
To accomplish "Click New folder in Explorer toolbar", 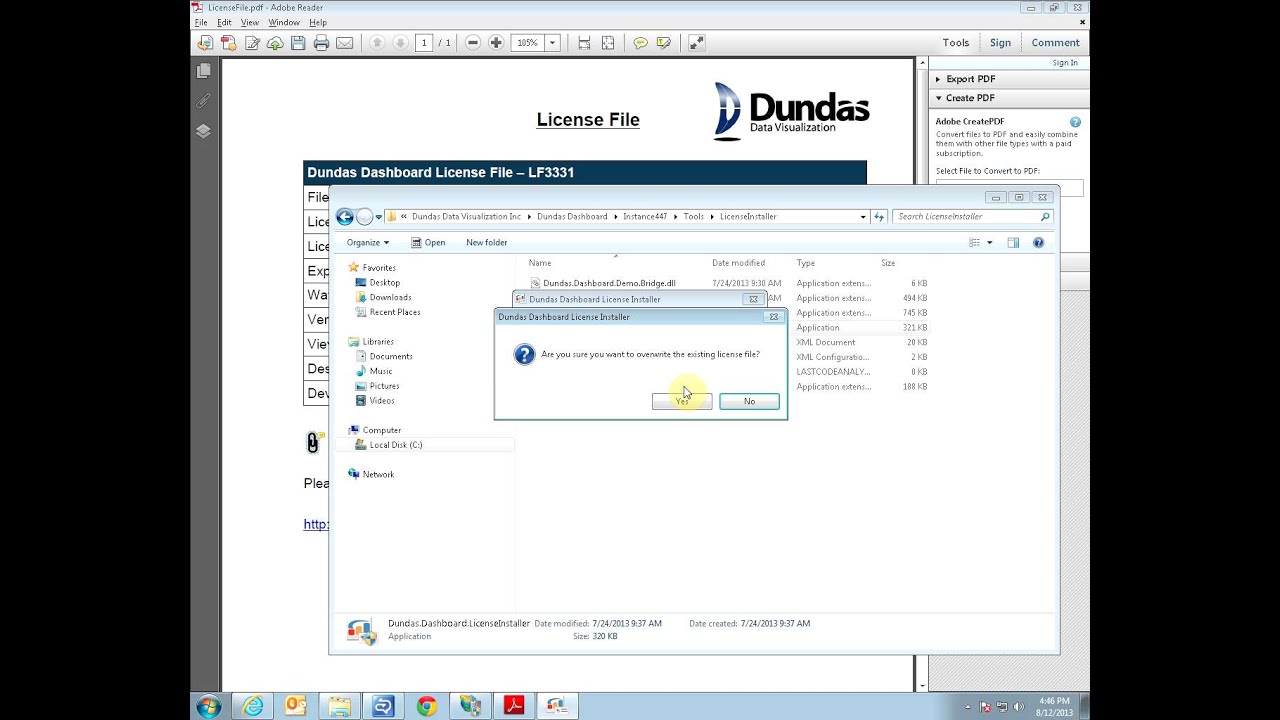I will coord(487,243).
